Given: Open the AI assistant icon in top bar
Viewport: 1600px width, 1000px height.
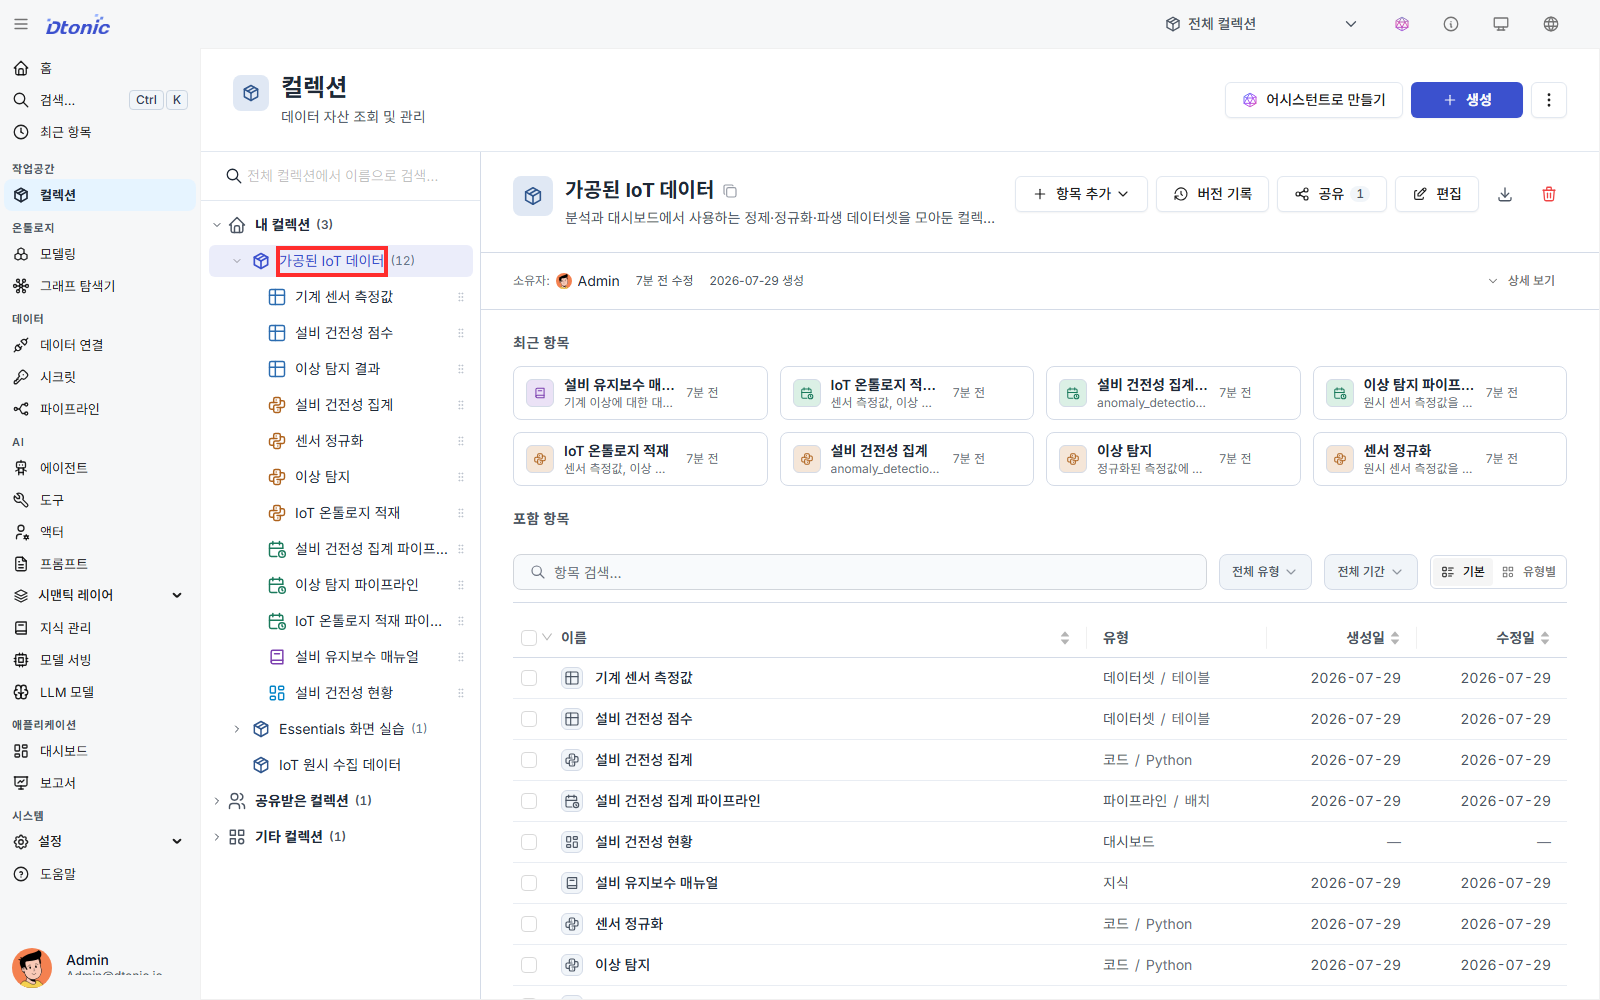Looking at the screenshot, I should pyautogui.click(x=1402, y=24).
